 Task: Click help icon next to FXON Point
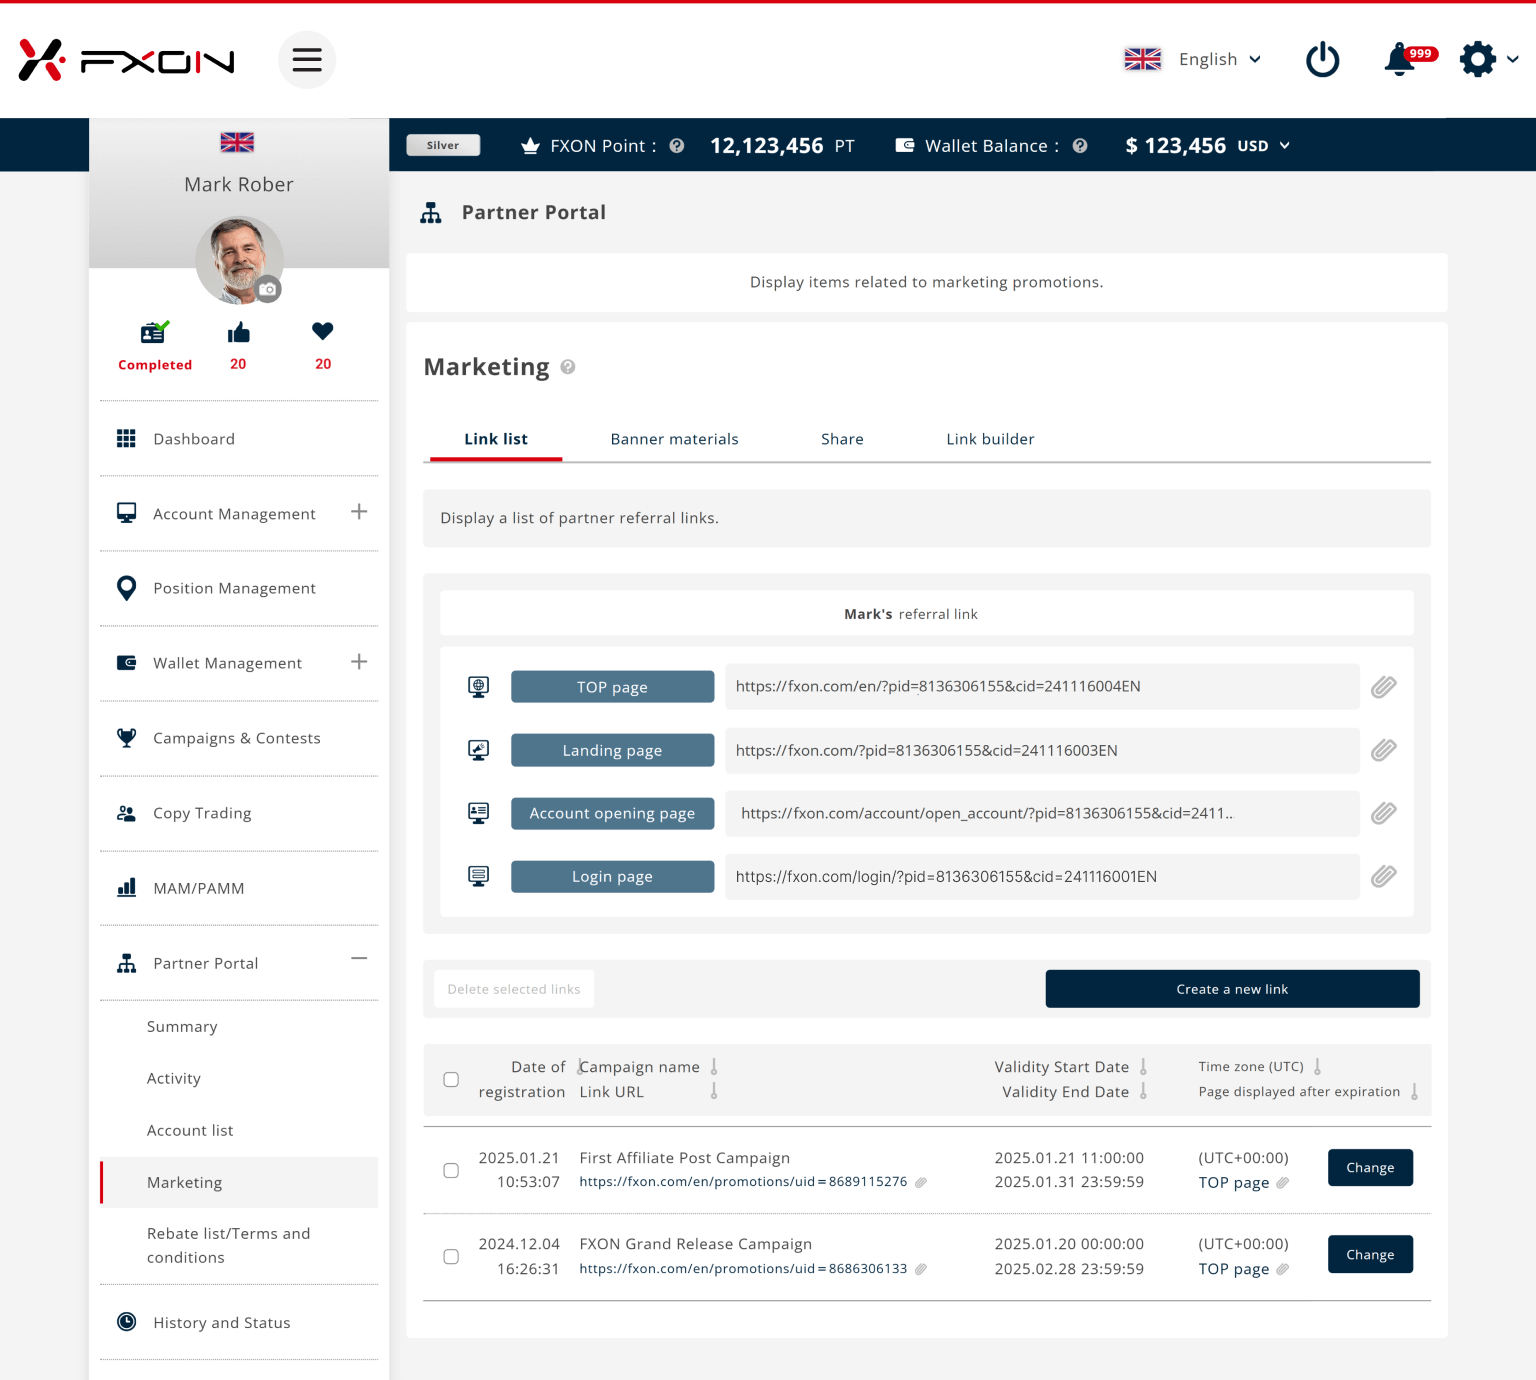(677, 146)
